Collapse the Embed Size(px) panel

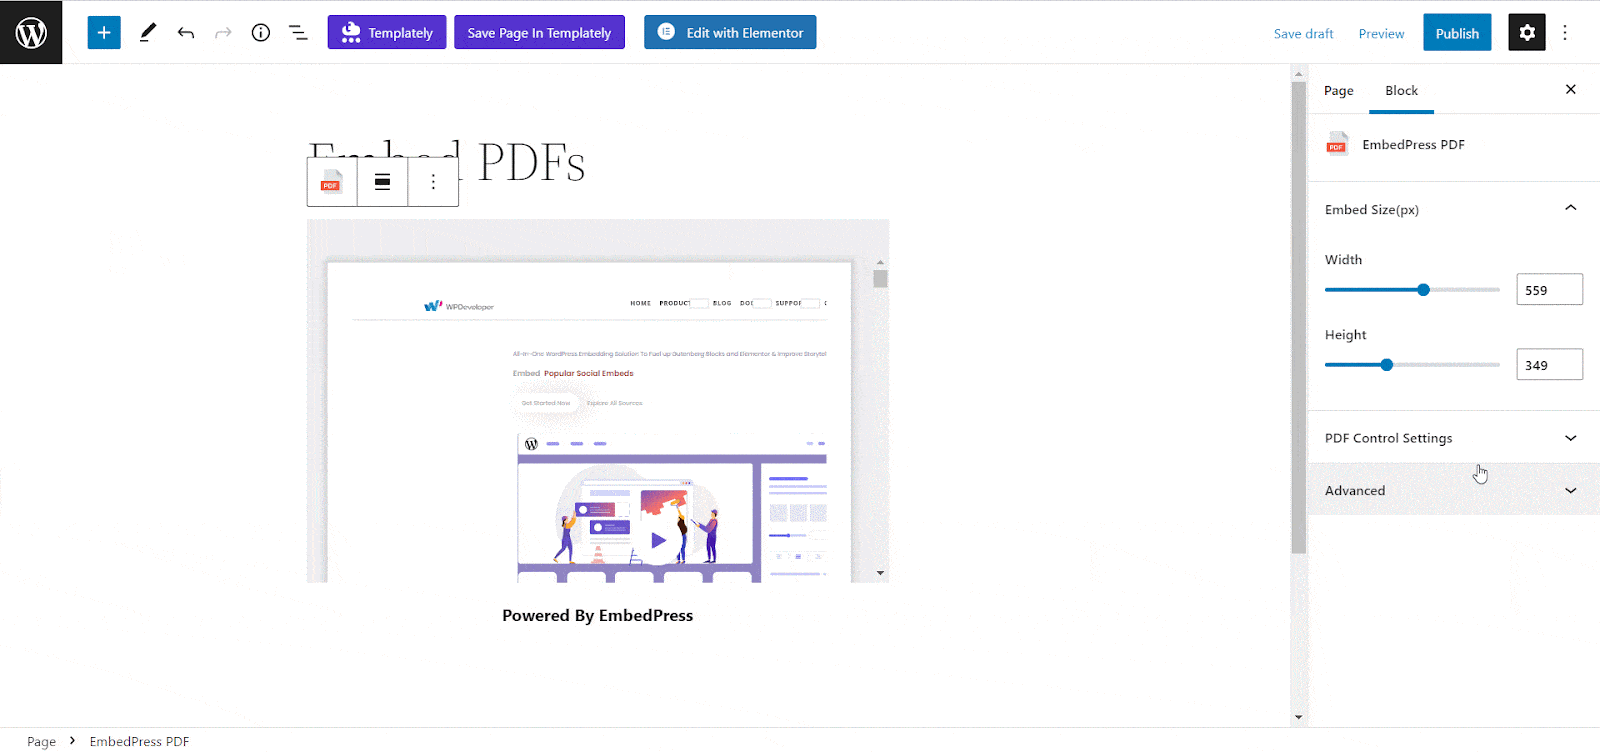pyautogui.click(x=1453, y=209)
